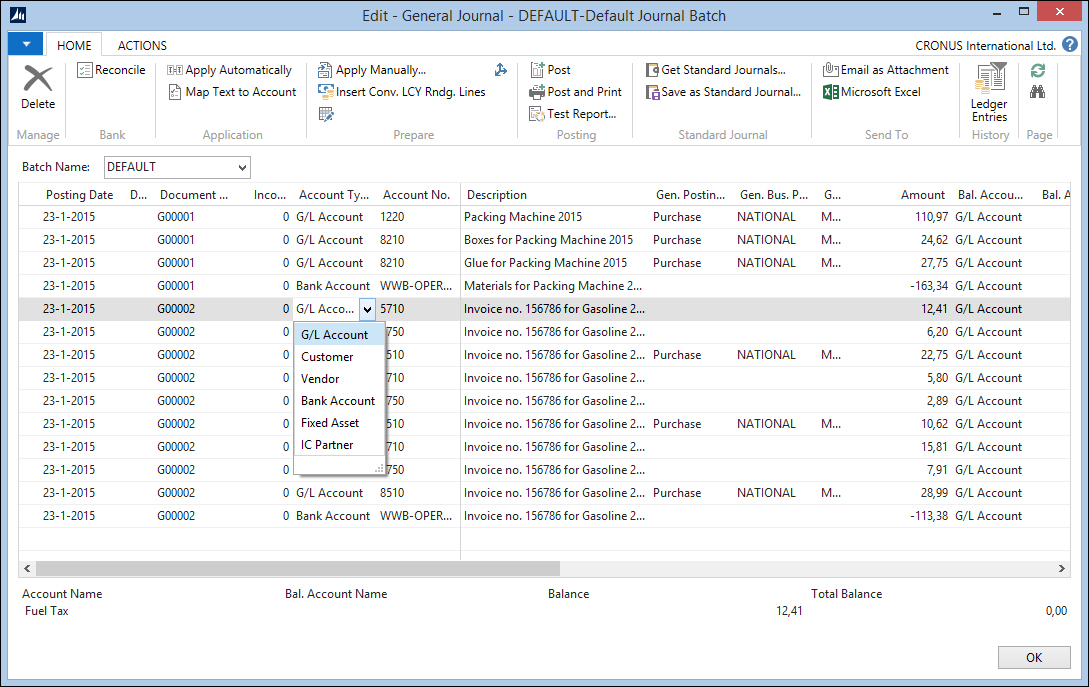
Task: Select Vendor from the Account Type list
Action: coord(321,378)
